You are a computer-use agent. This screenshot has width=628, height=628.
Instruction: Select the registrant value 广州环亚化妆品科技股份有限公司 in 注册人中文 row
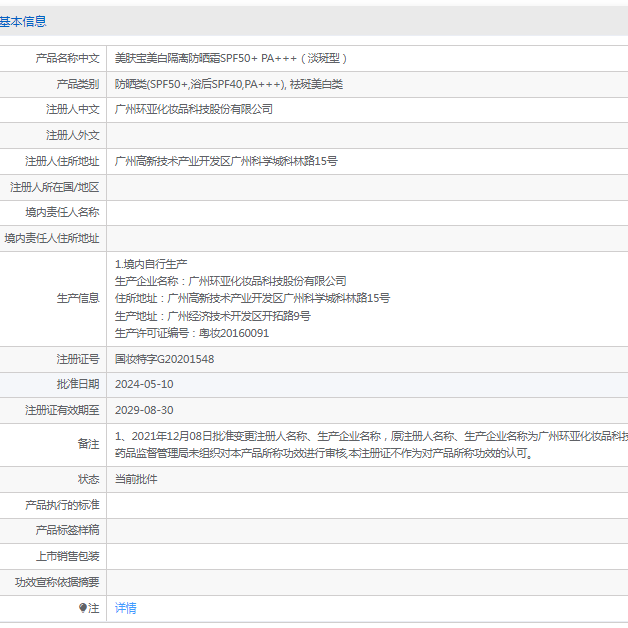pyautogui.click(x=194, y=109)
